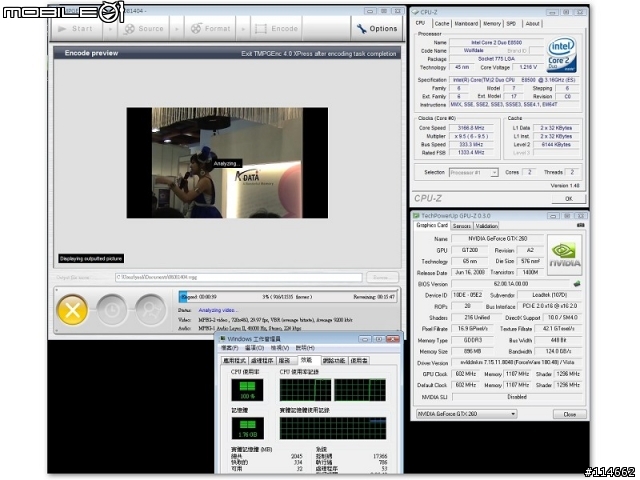Click the round clock pause button

tap(111, 311)
